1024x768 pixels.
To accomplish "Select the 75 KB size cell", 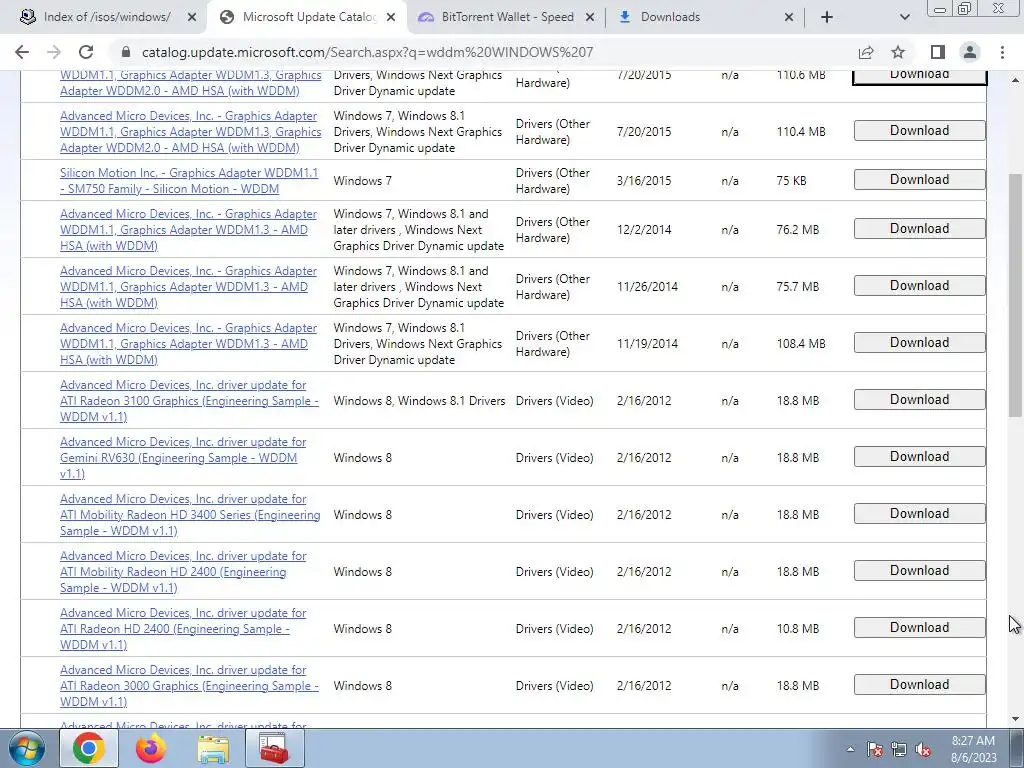I will (792, 181).
